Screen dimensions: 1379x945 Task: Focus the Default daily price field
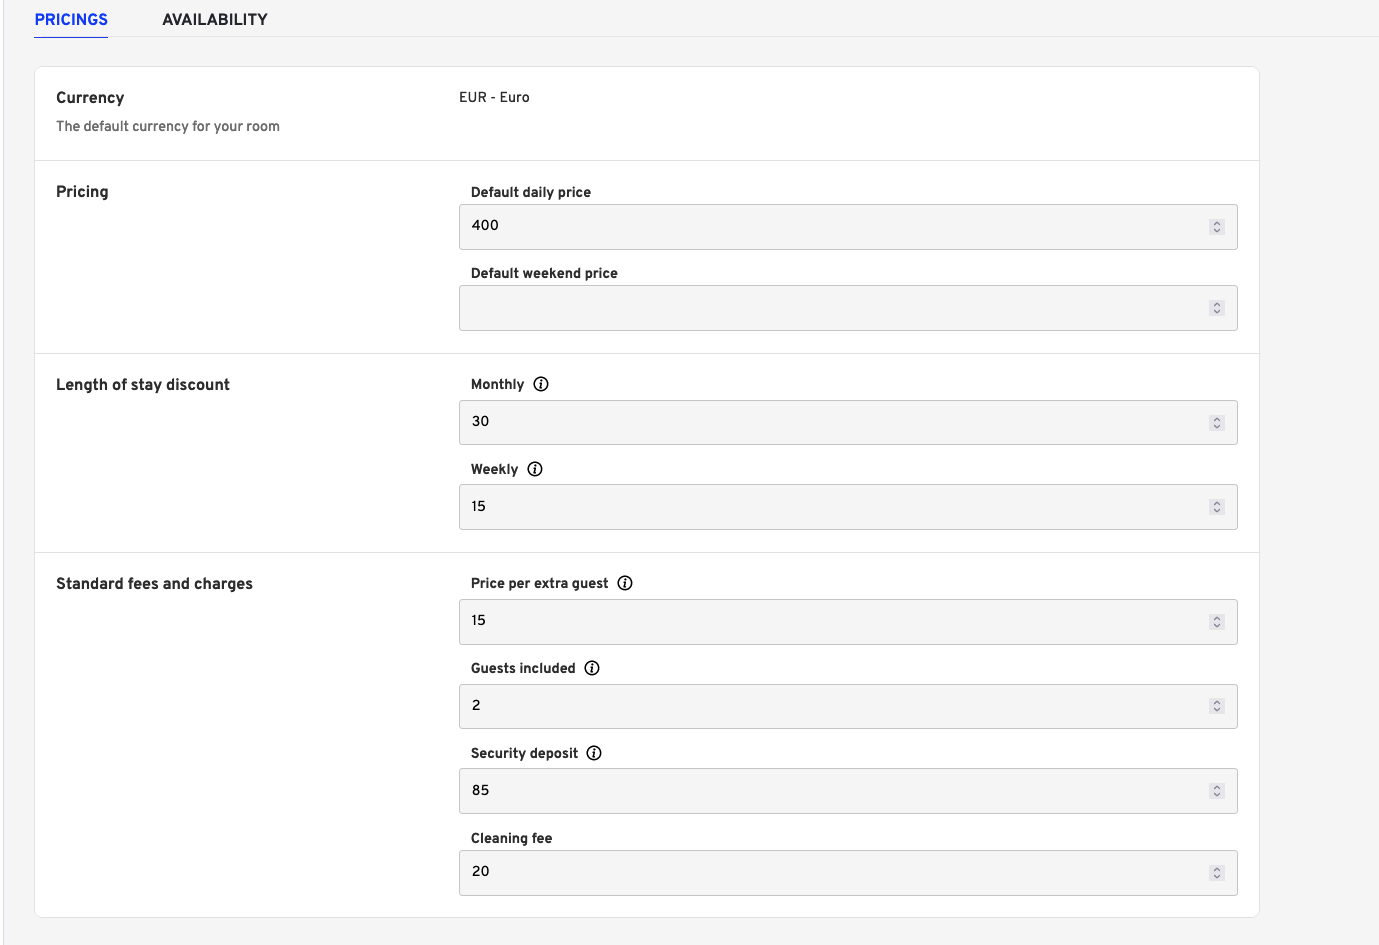(x=848, y=227)
